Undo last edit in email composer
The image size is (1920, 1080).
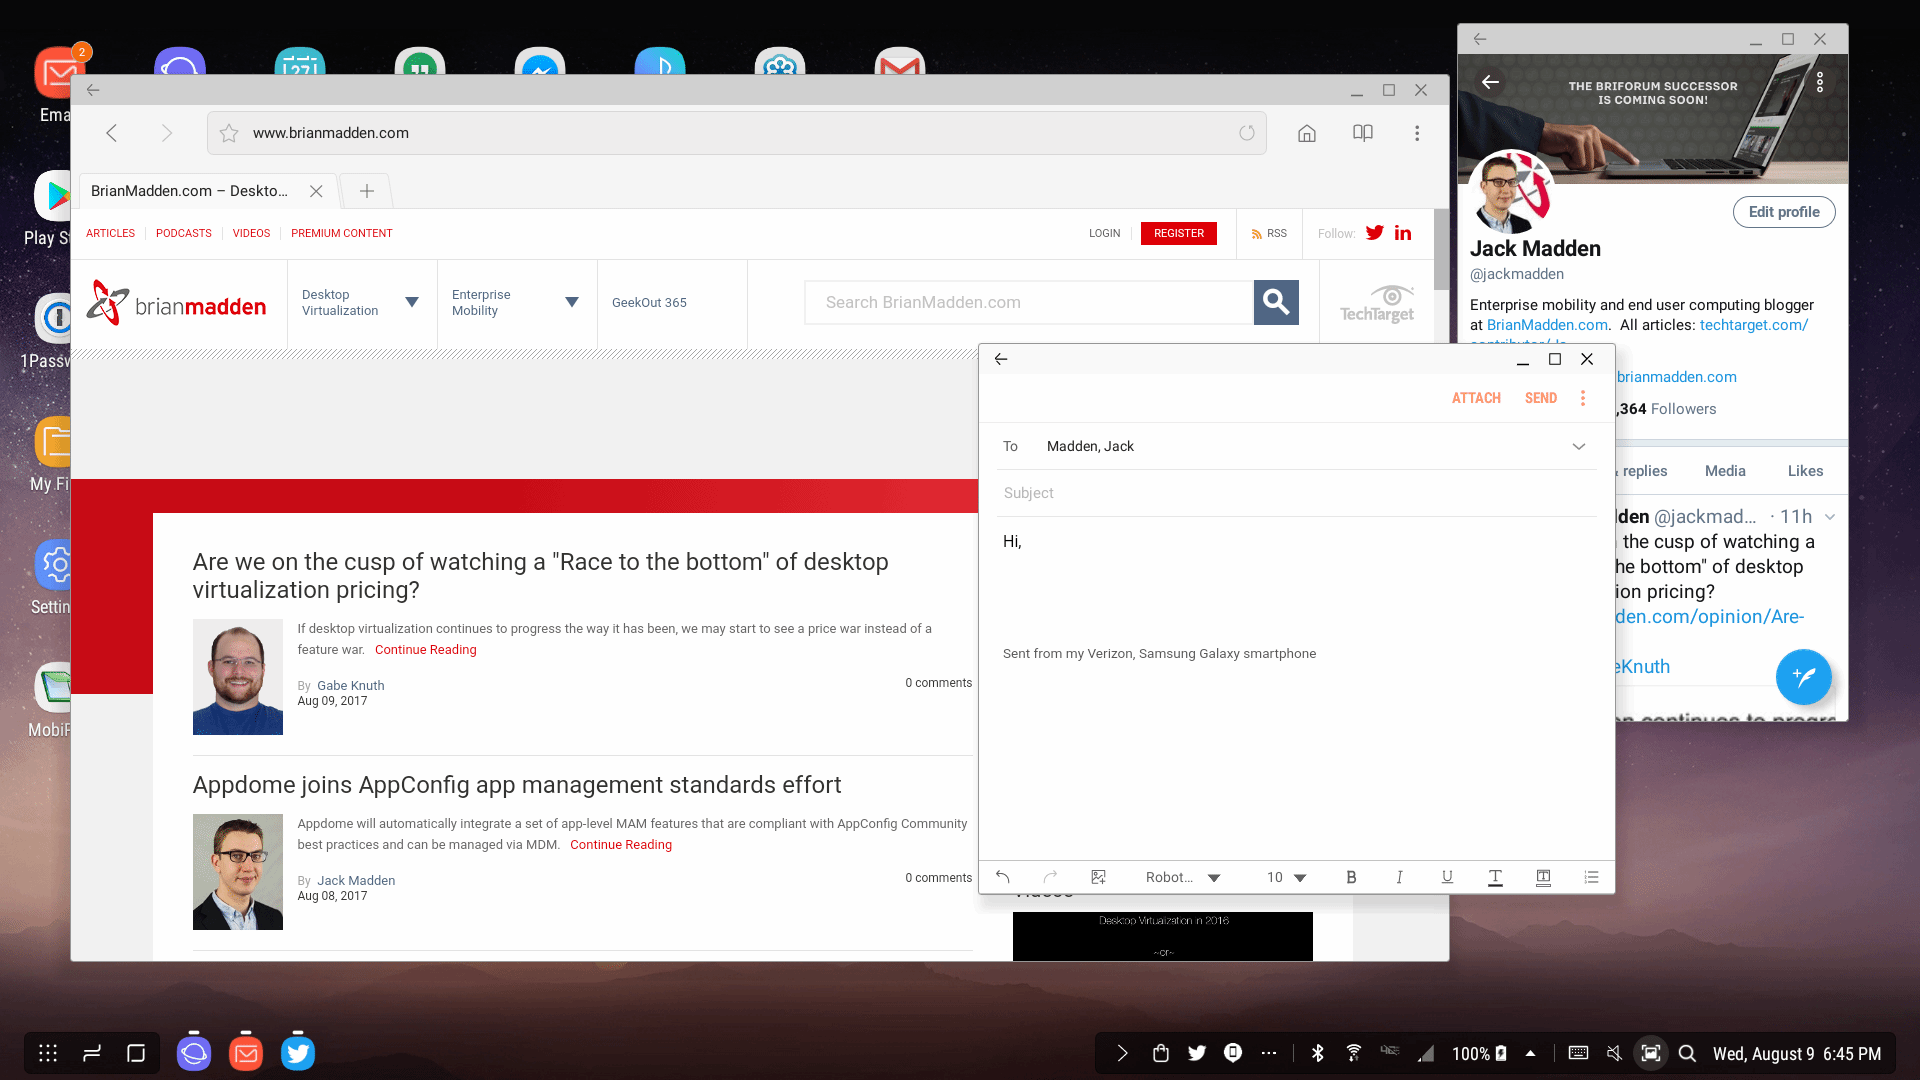tap(1003, 877)
